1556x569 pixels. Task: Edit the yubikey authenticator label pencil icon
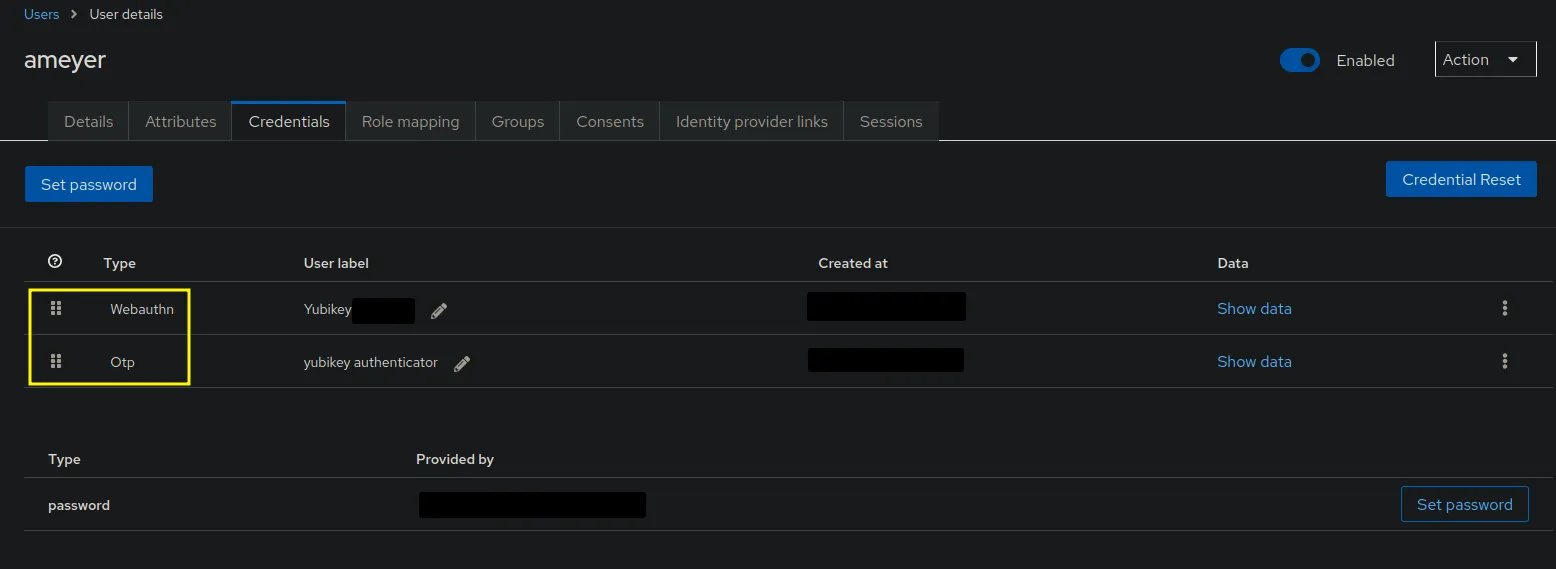coord(461,364)
